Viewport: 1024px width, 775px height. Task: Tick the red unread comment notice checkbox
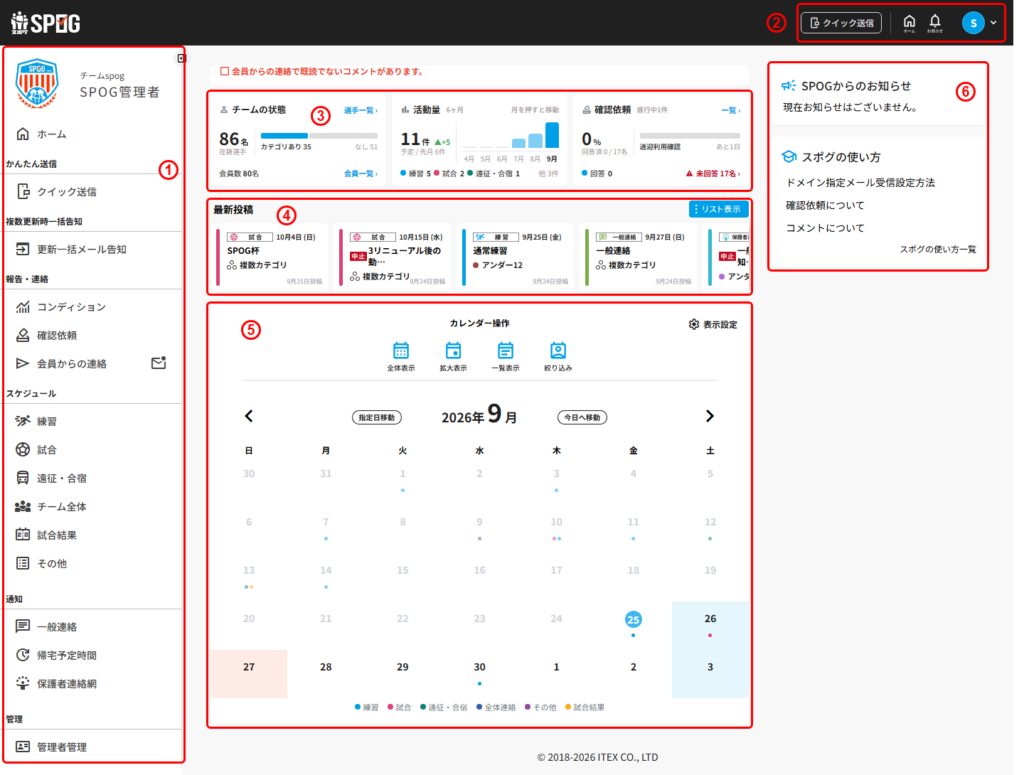point(224,71)
